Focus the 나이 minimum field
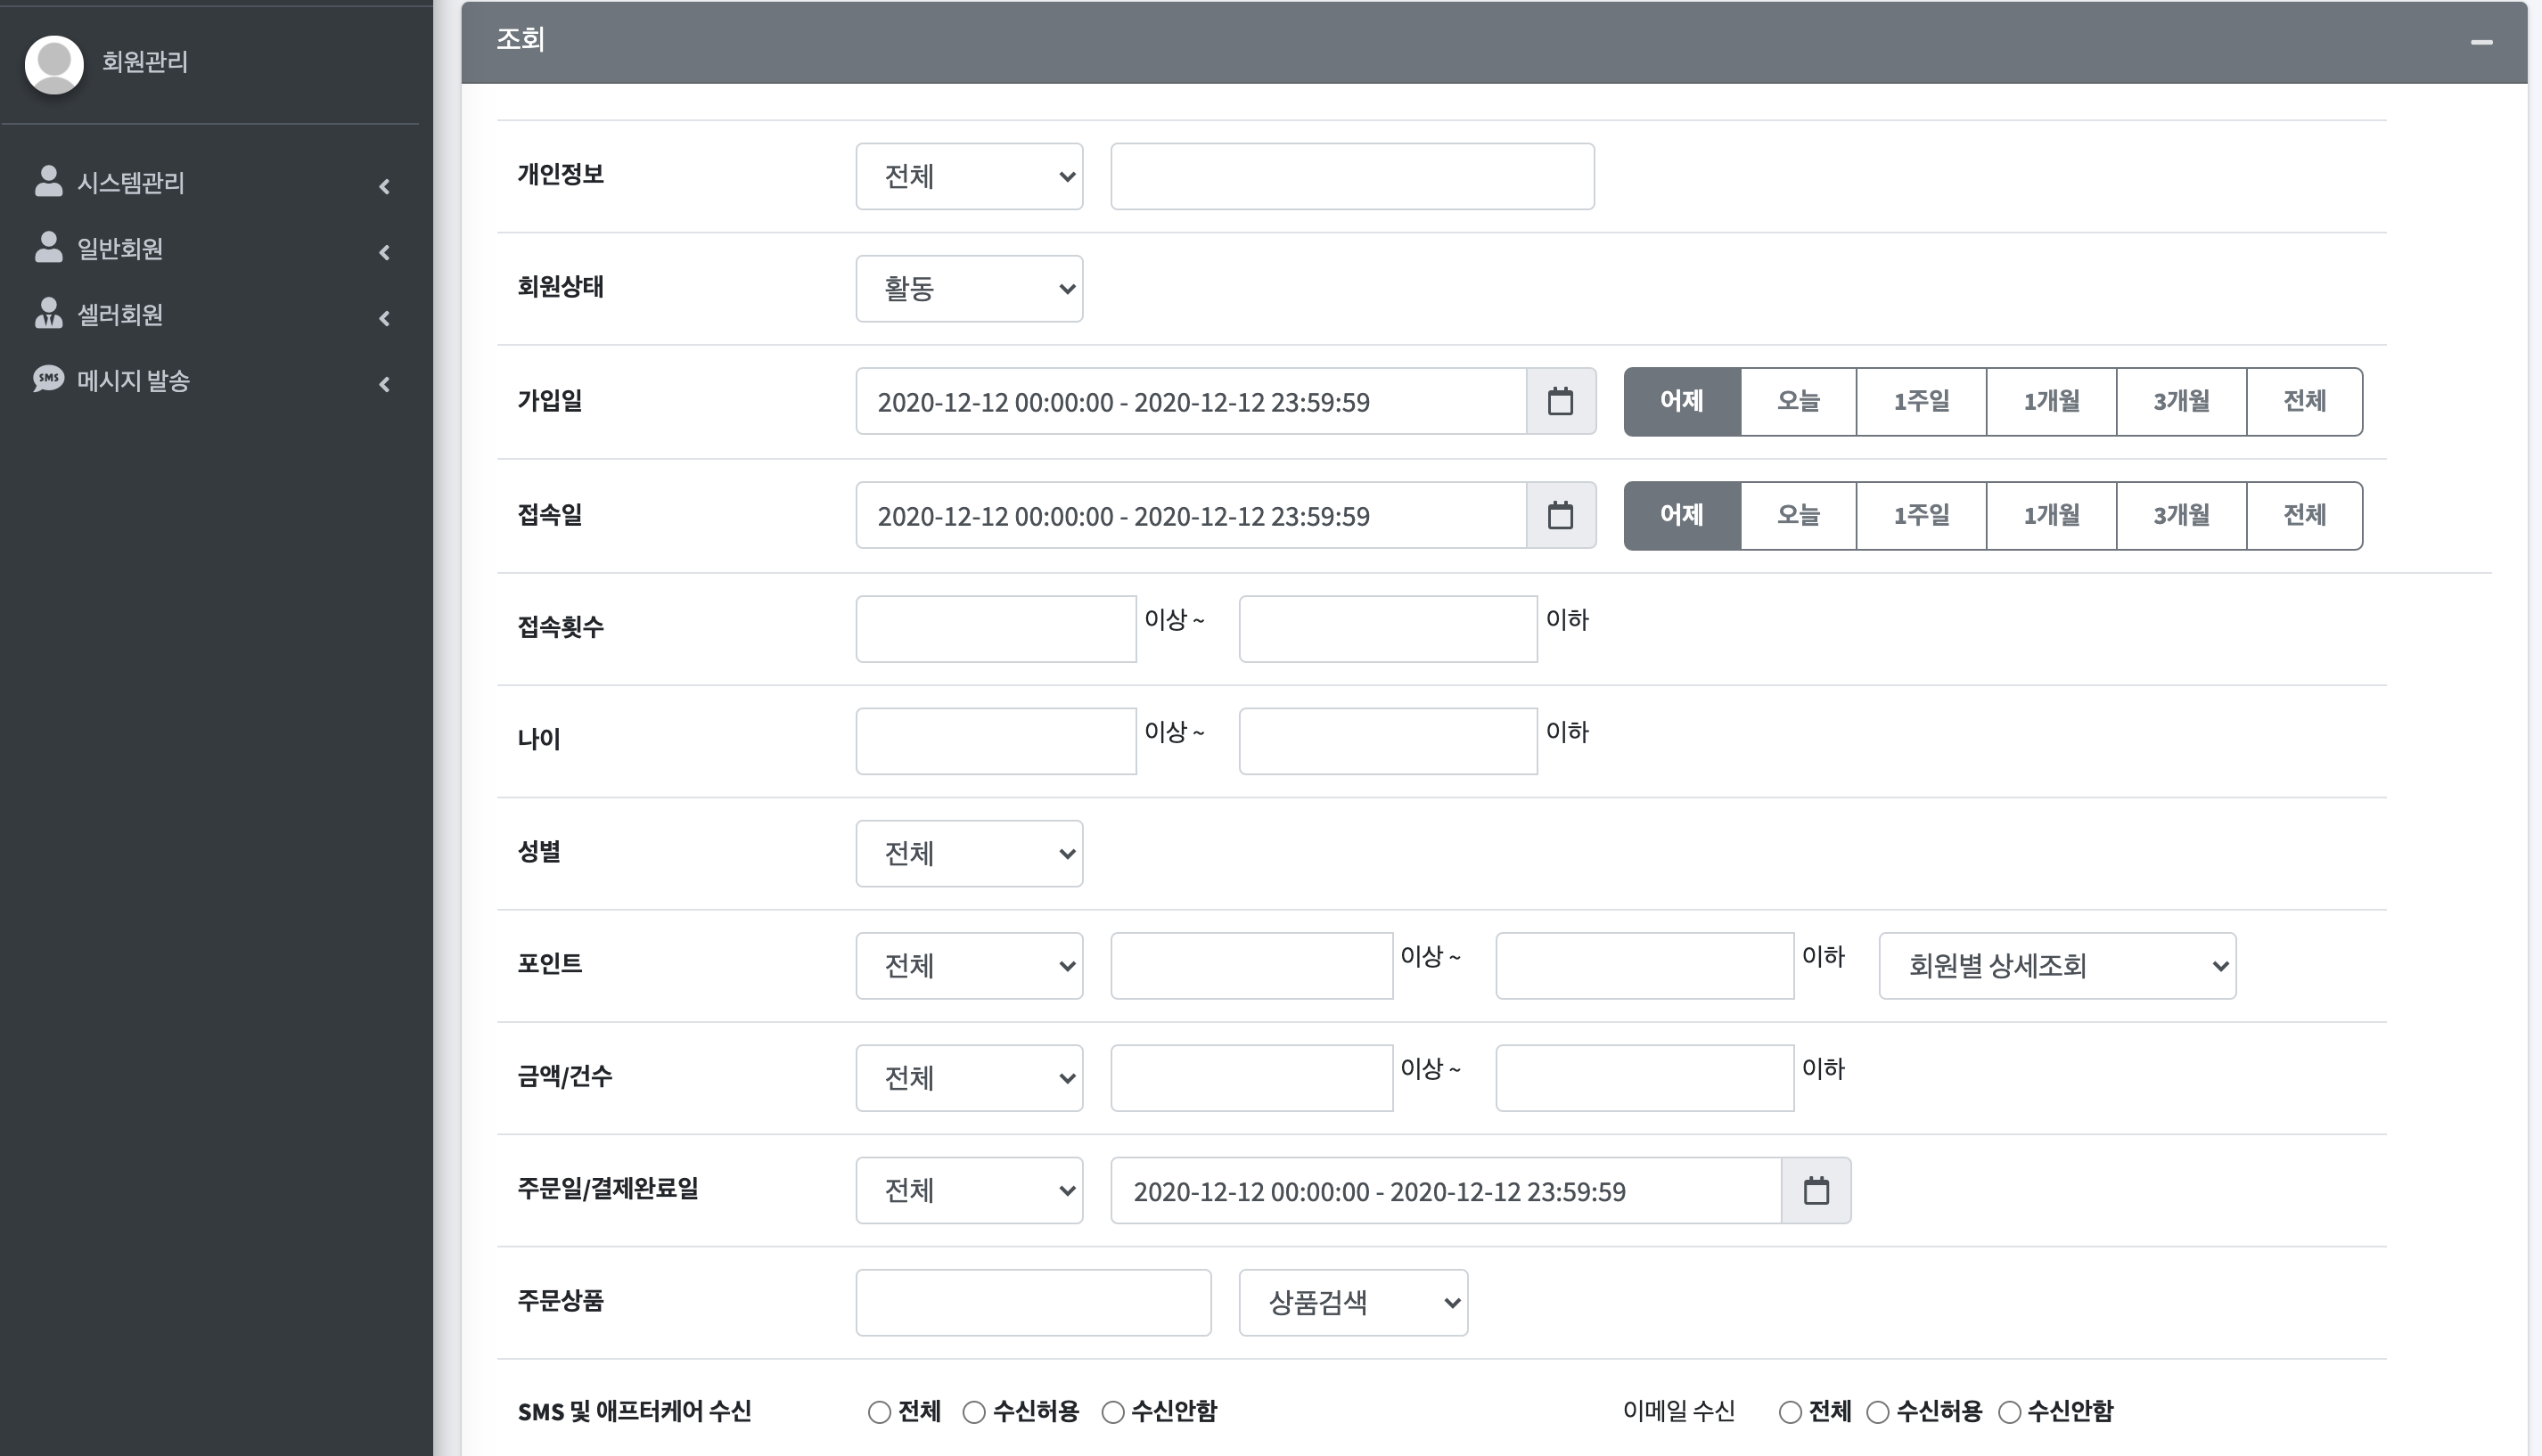Viewport: 2542px width, 1456px height. click(x=996, y=740)
